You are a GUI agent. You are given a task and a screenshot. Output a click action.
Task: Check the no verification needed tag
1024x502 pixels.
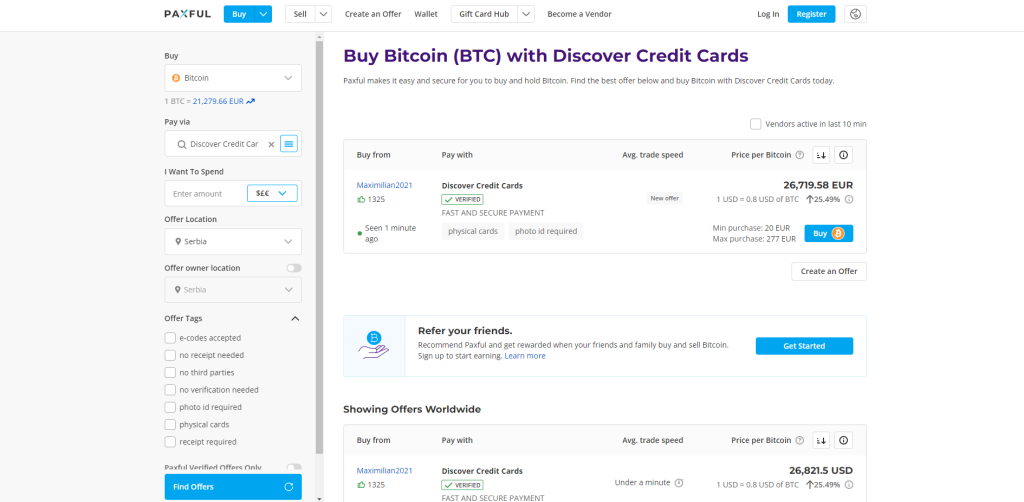170,390
